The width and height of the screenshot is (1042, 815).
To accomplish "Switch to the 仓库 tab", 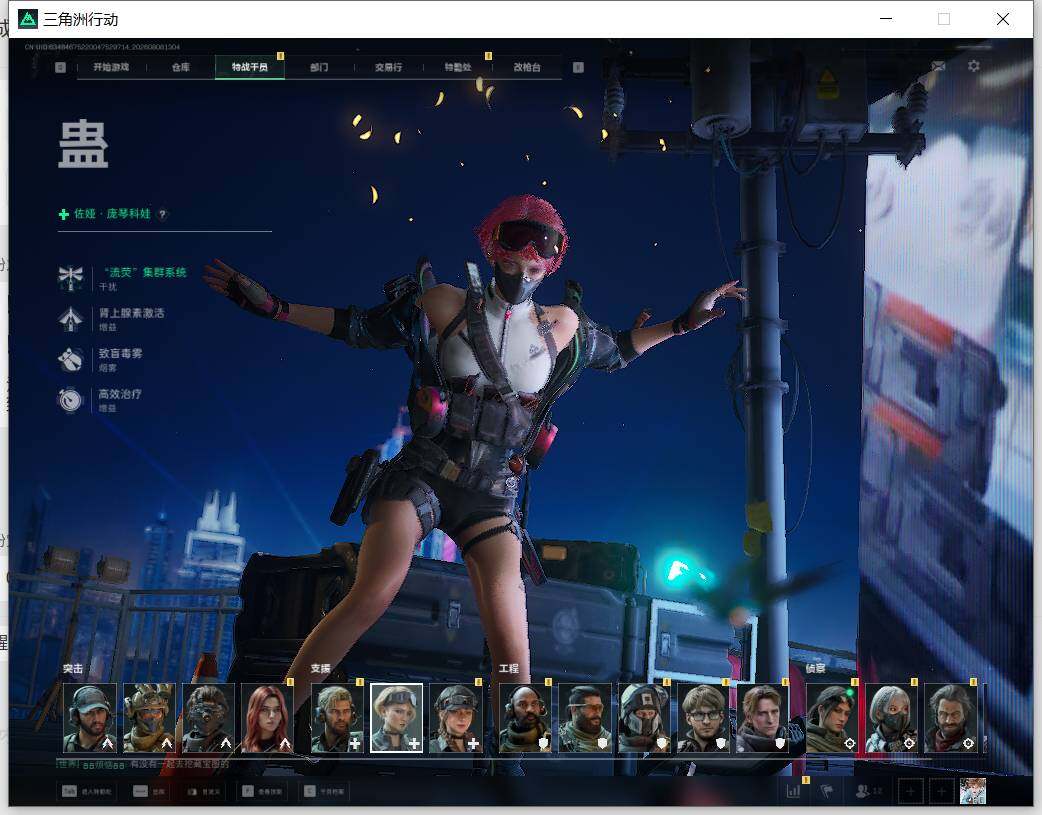I will click(181, 67).
